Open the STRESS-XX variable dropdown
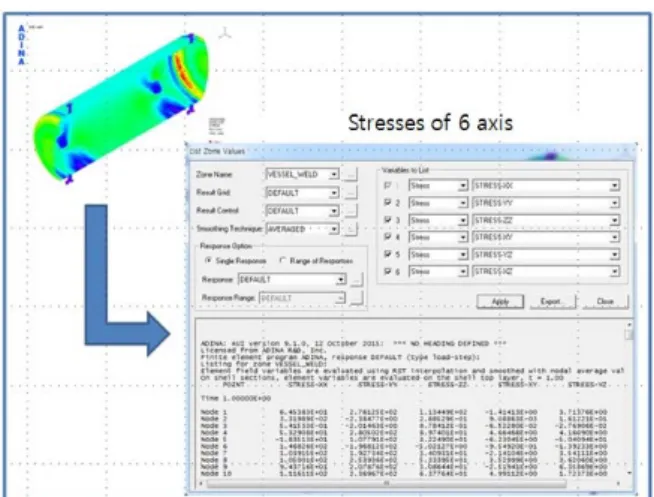Viewport: 654px width, 497px height. click(x=546, y=186)
